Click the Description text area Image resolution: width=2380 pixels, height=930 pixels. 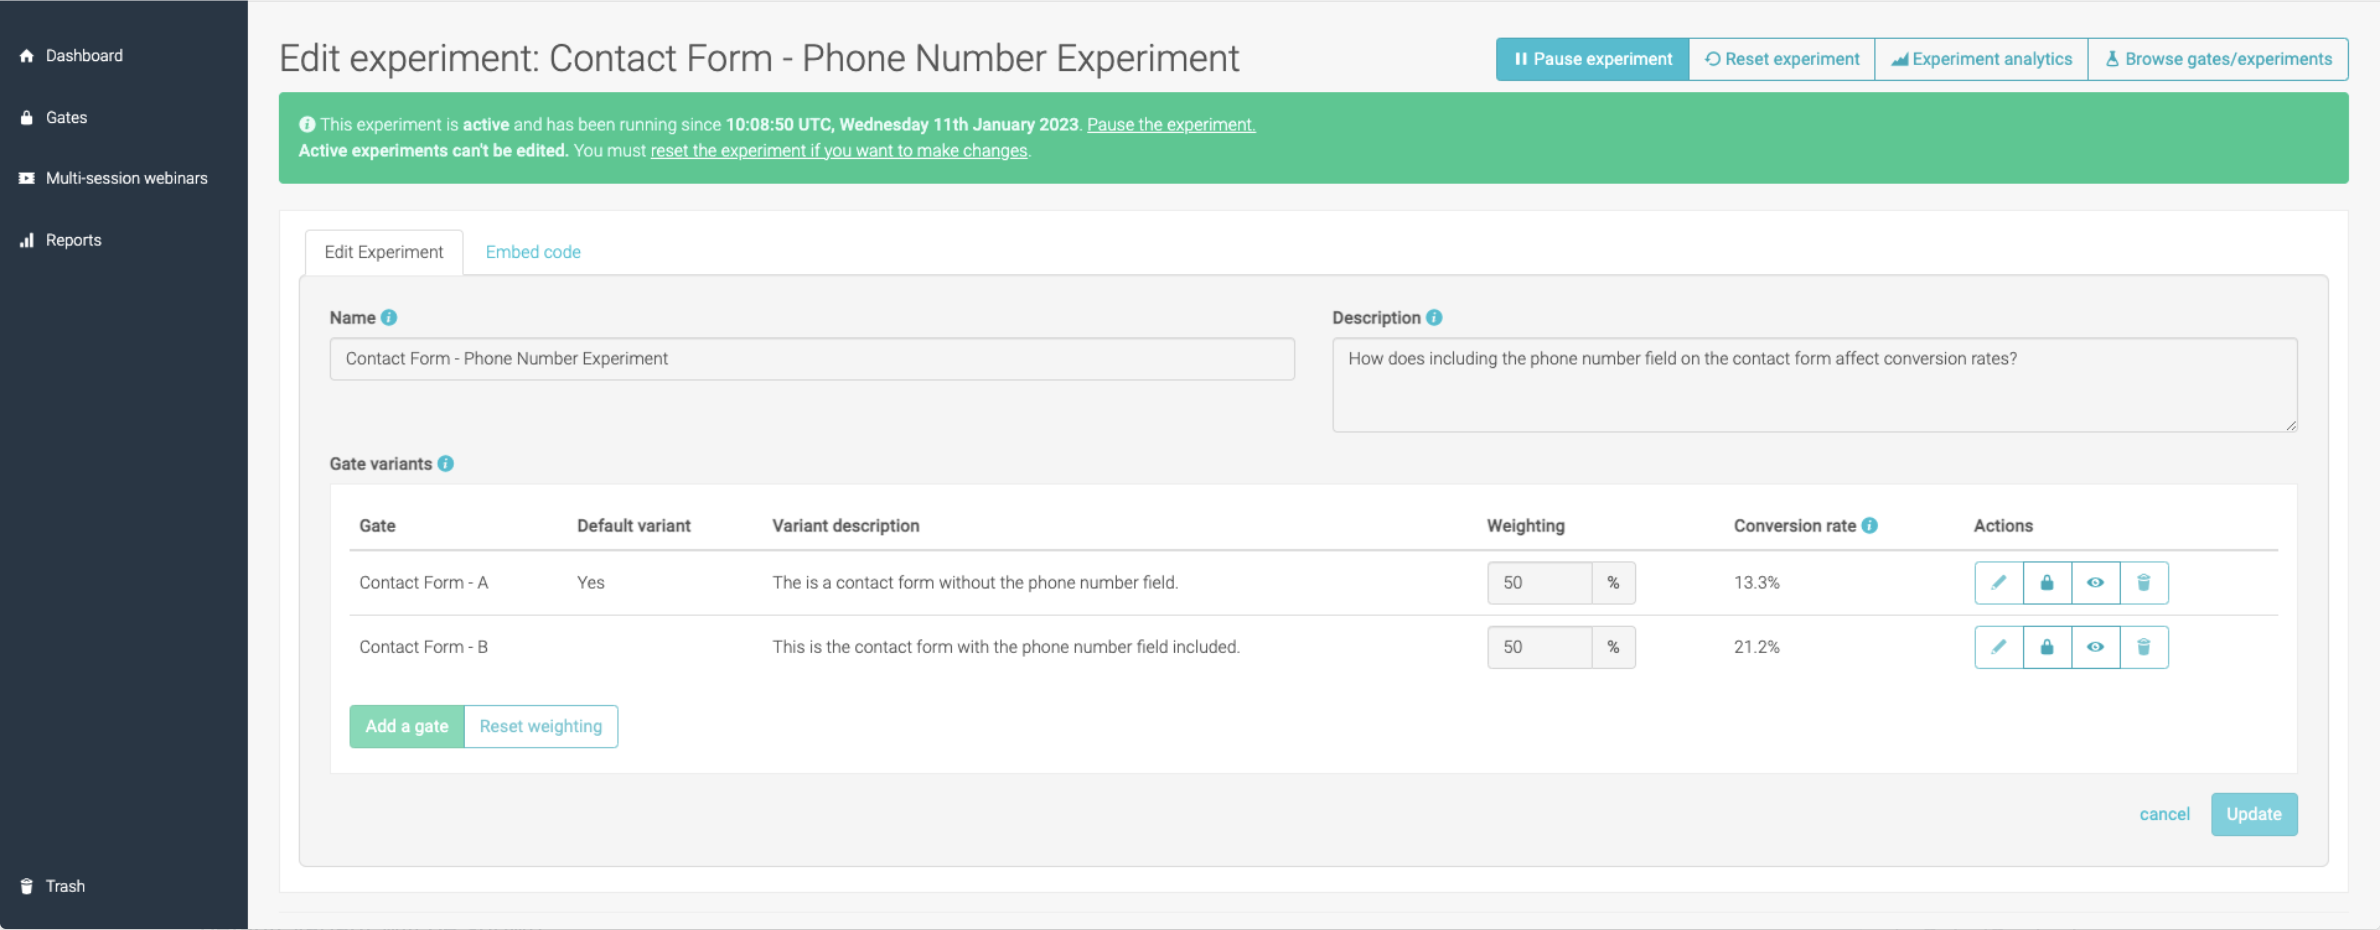(x=1814, y=385)
